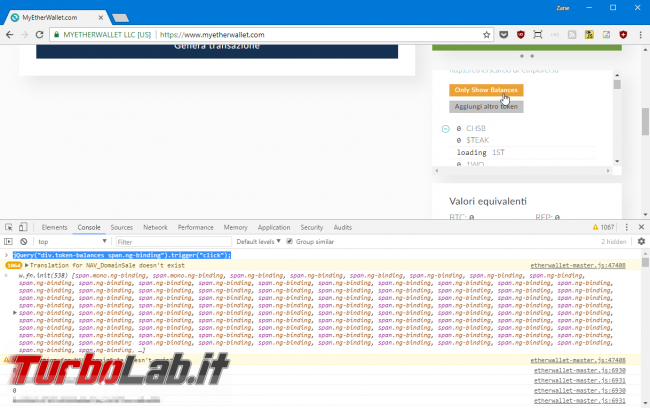Open the top context dropdown
Viewport: 650px width, 408px height.
coord(72,241)
